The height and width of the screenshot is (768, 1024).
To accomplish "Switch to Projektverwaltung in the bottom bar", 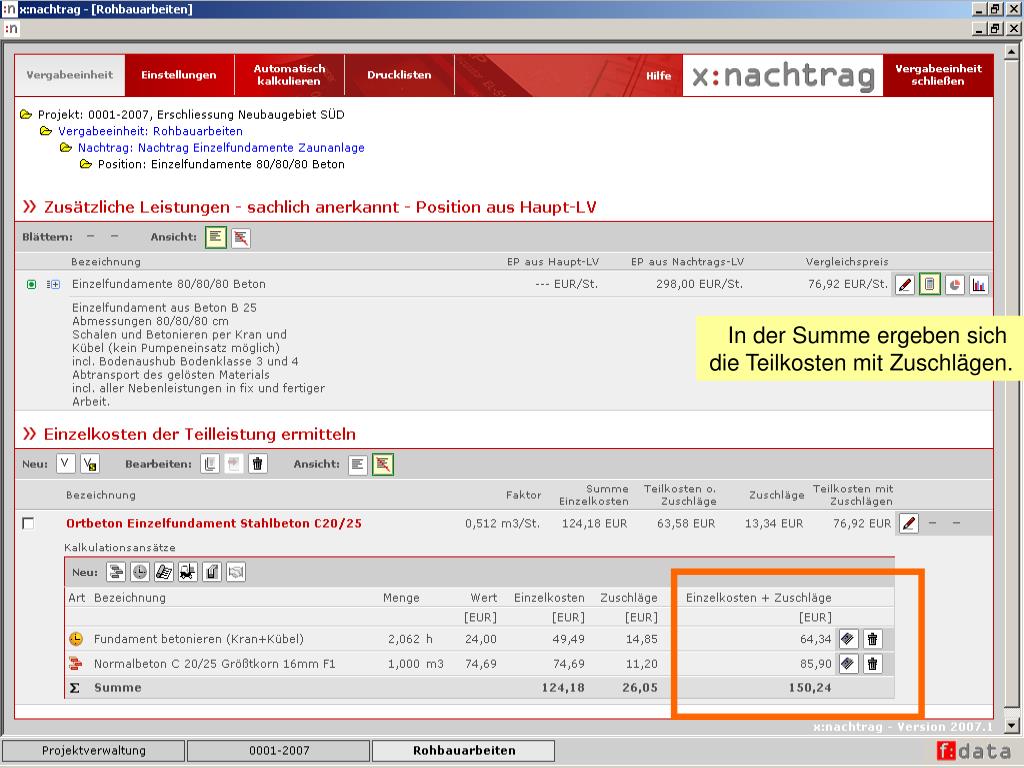I will (93, 751).
